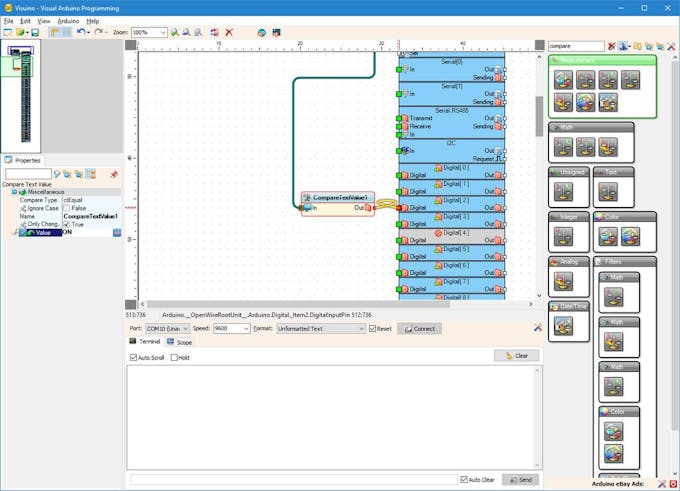Open the Arduino menu

(x=68, y=20)
